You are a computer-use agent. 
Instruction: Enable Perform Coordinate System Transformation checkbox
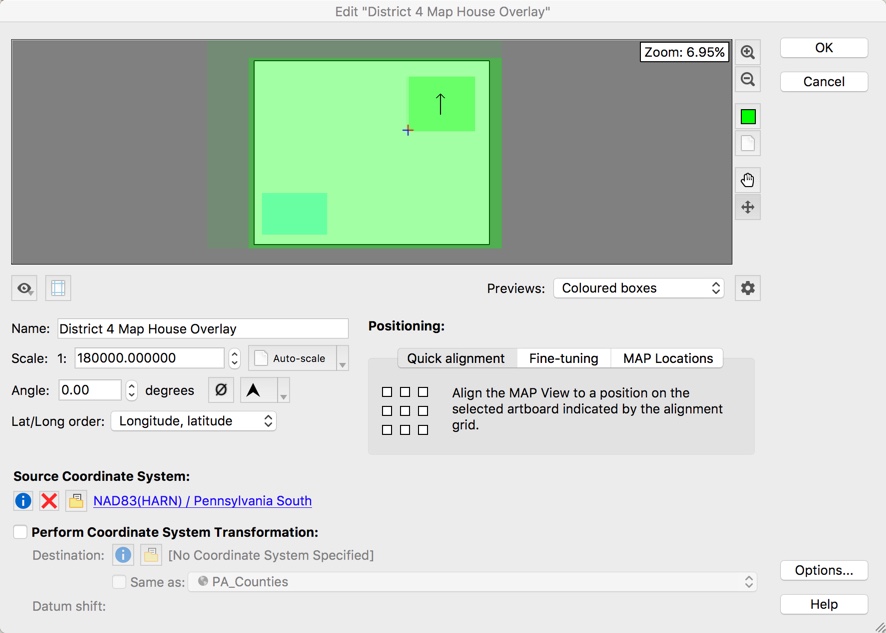20,532
